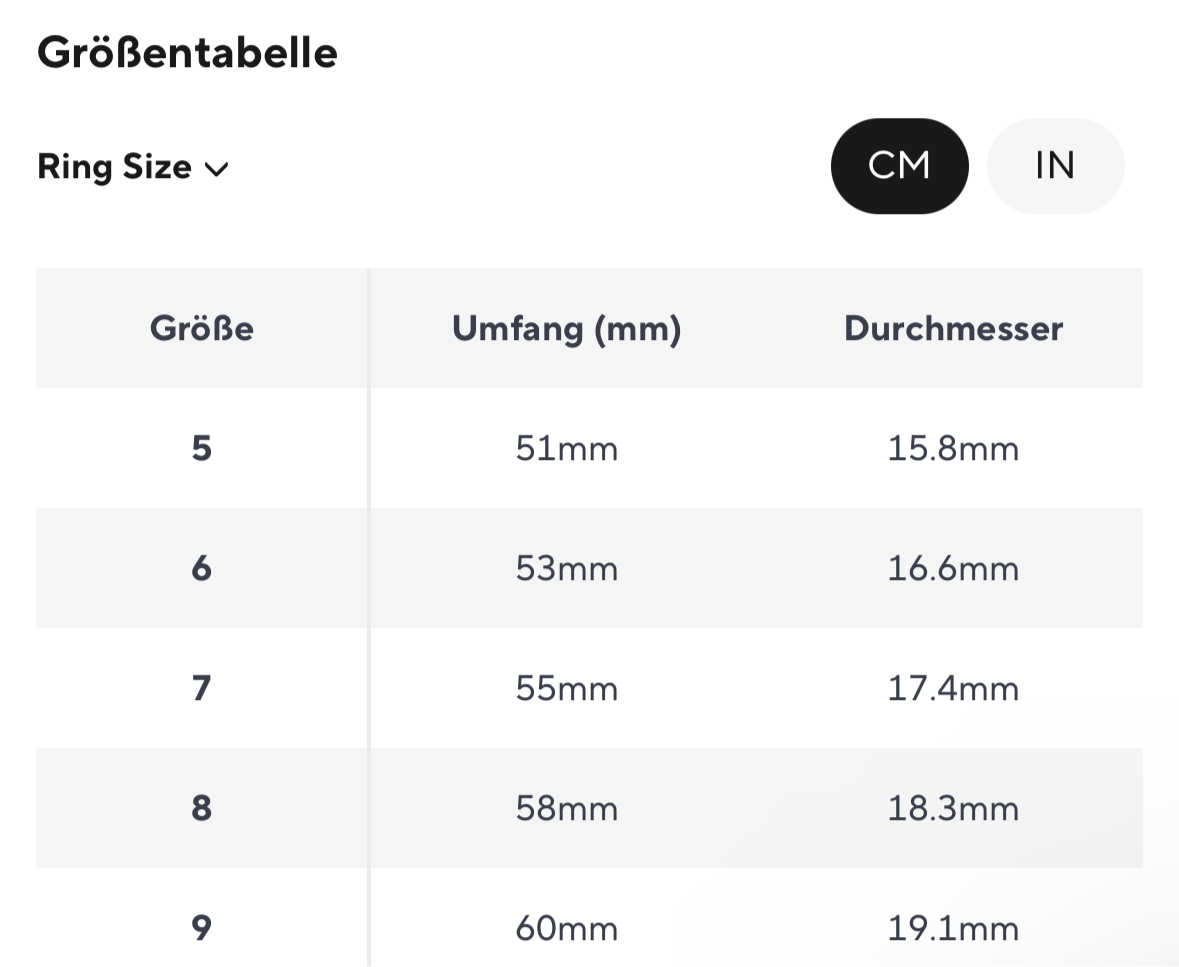This screenshot has width=1179, height=967.
Task: Click the 16.6mm diameter cell
Action: click(953, 568)
